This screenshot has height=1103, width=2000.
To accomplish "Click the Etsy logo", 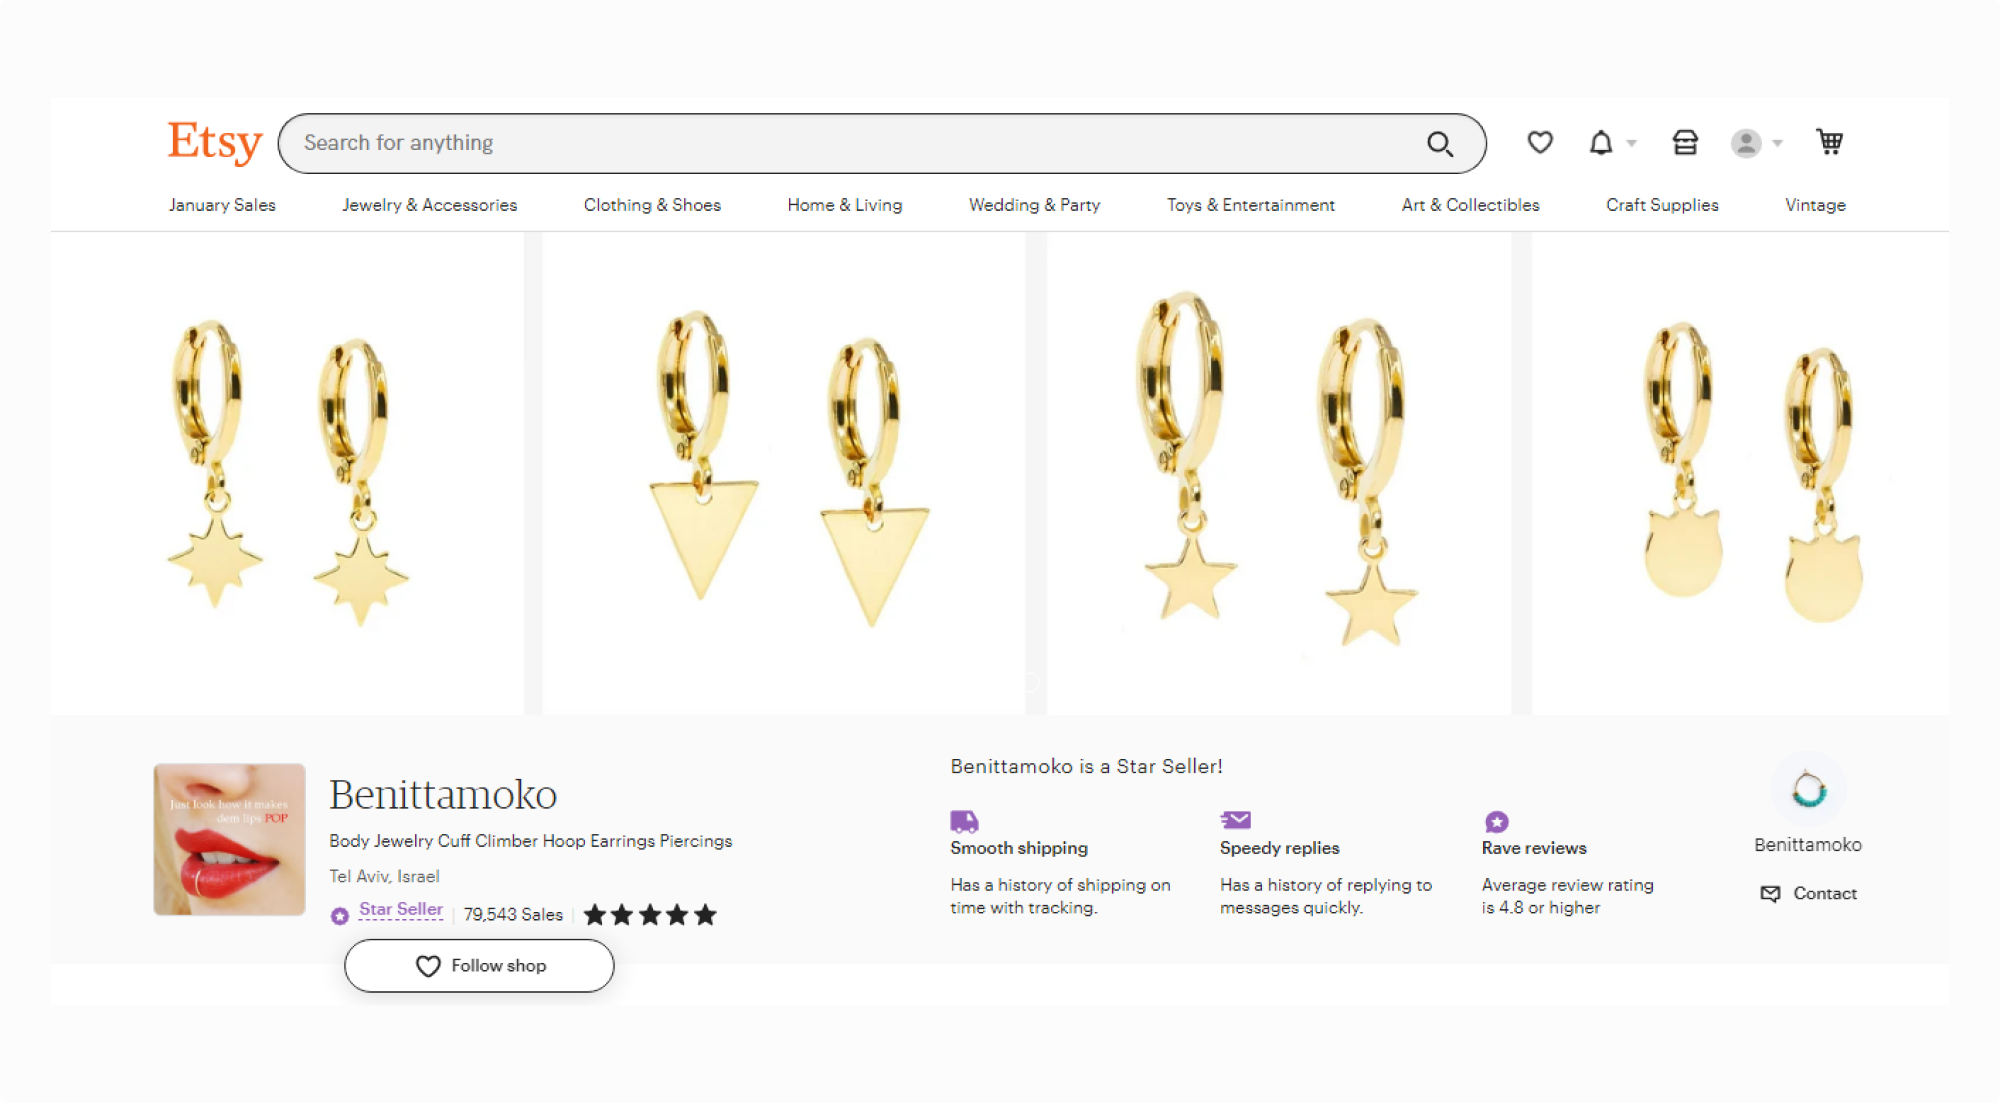I will pos(214,143).
